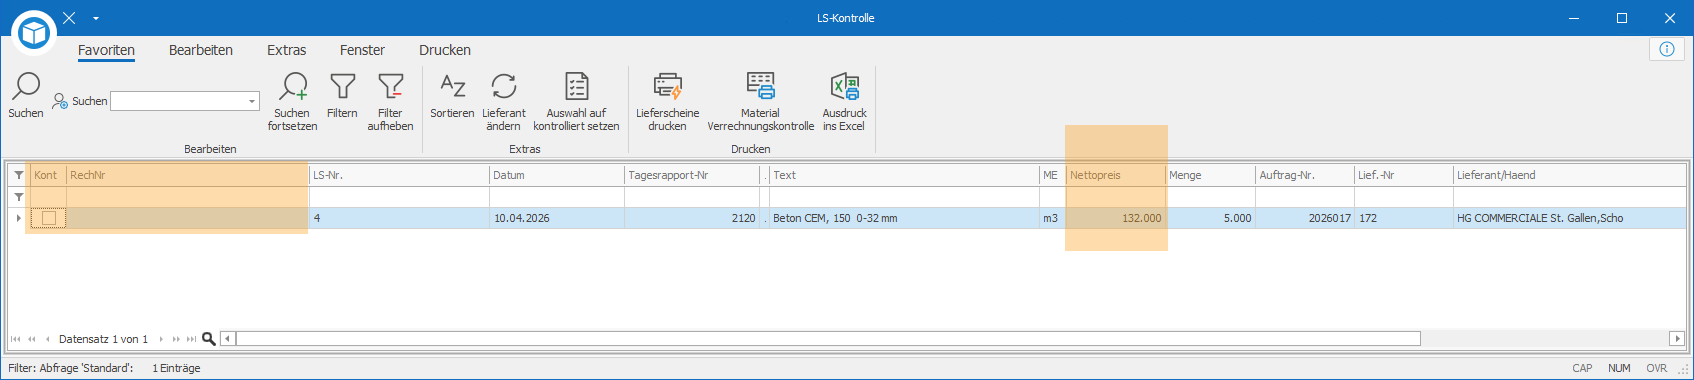Switch to the Bearbeiten tab
The image size is (1694, 380).
tap(201, 50)
